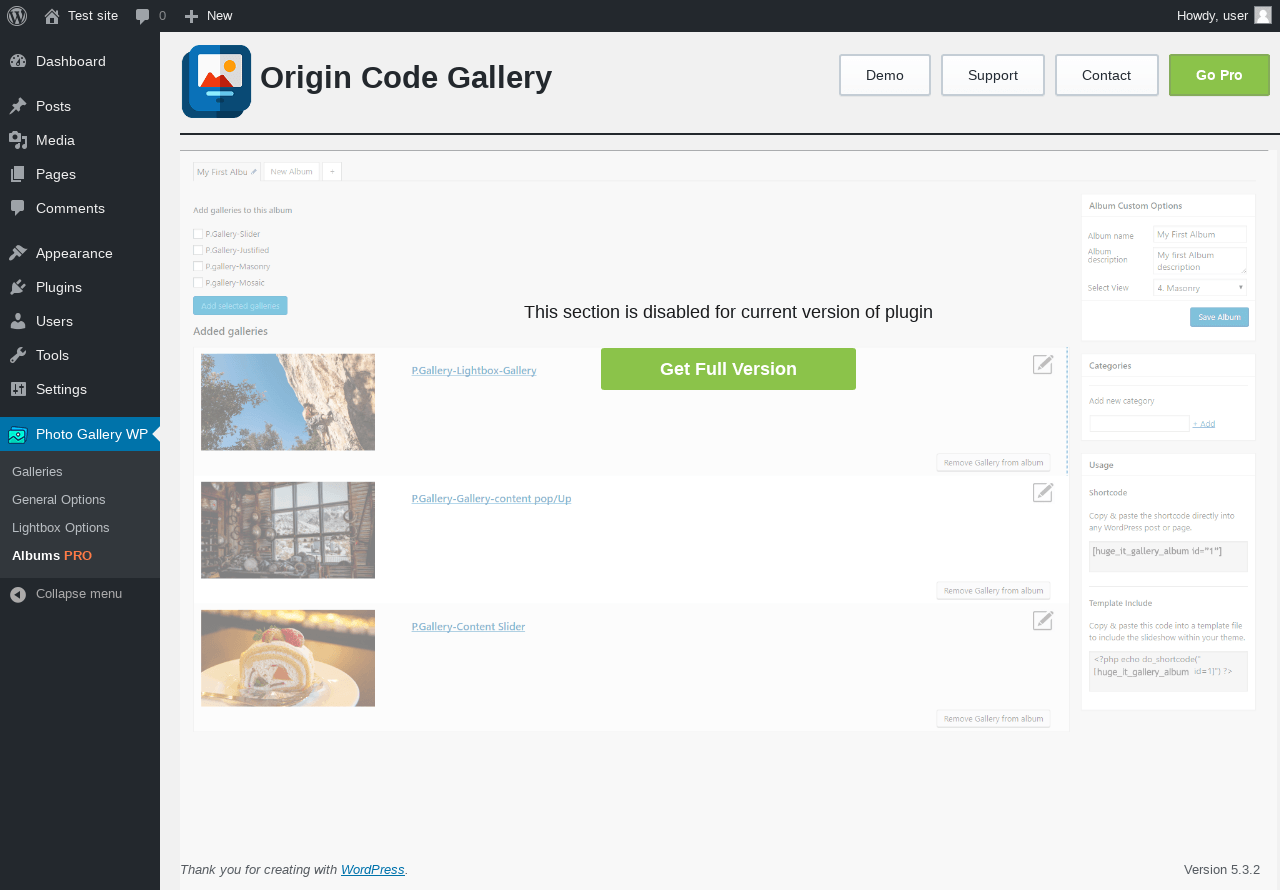Click the Album name input field
Screen dimensions: 1280x890
pos(1200,235)
